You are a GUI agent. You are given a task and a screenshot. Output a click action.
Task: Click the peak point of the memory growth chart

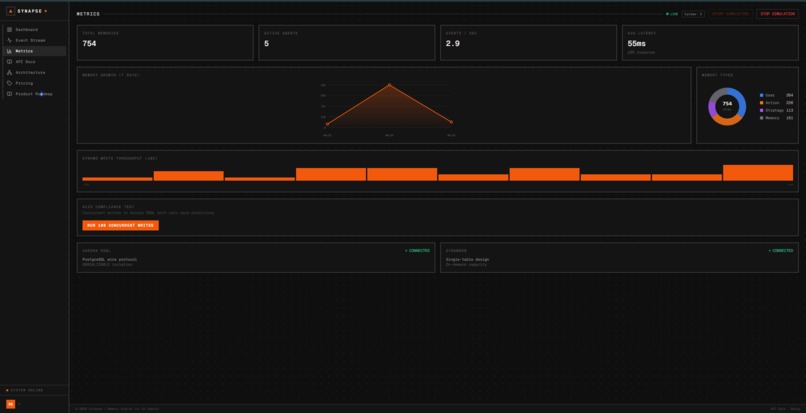pos(389,85)
